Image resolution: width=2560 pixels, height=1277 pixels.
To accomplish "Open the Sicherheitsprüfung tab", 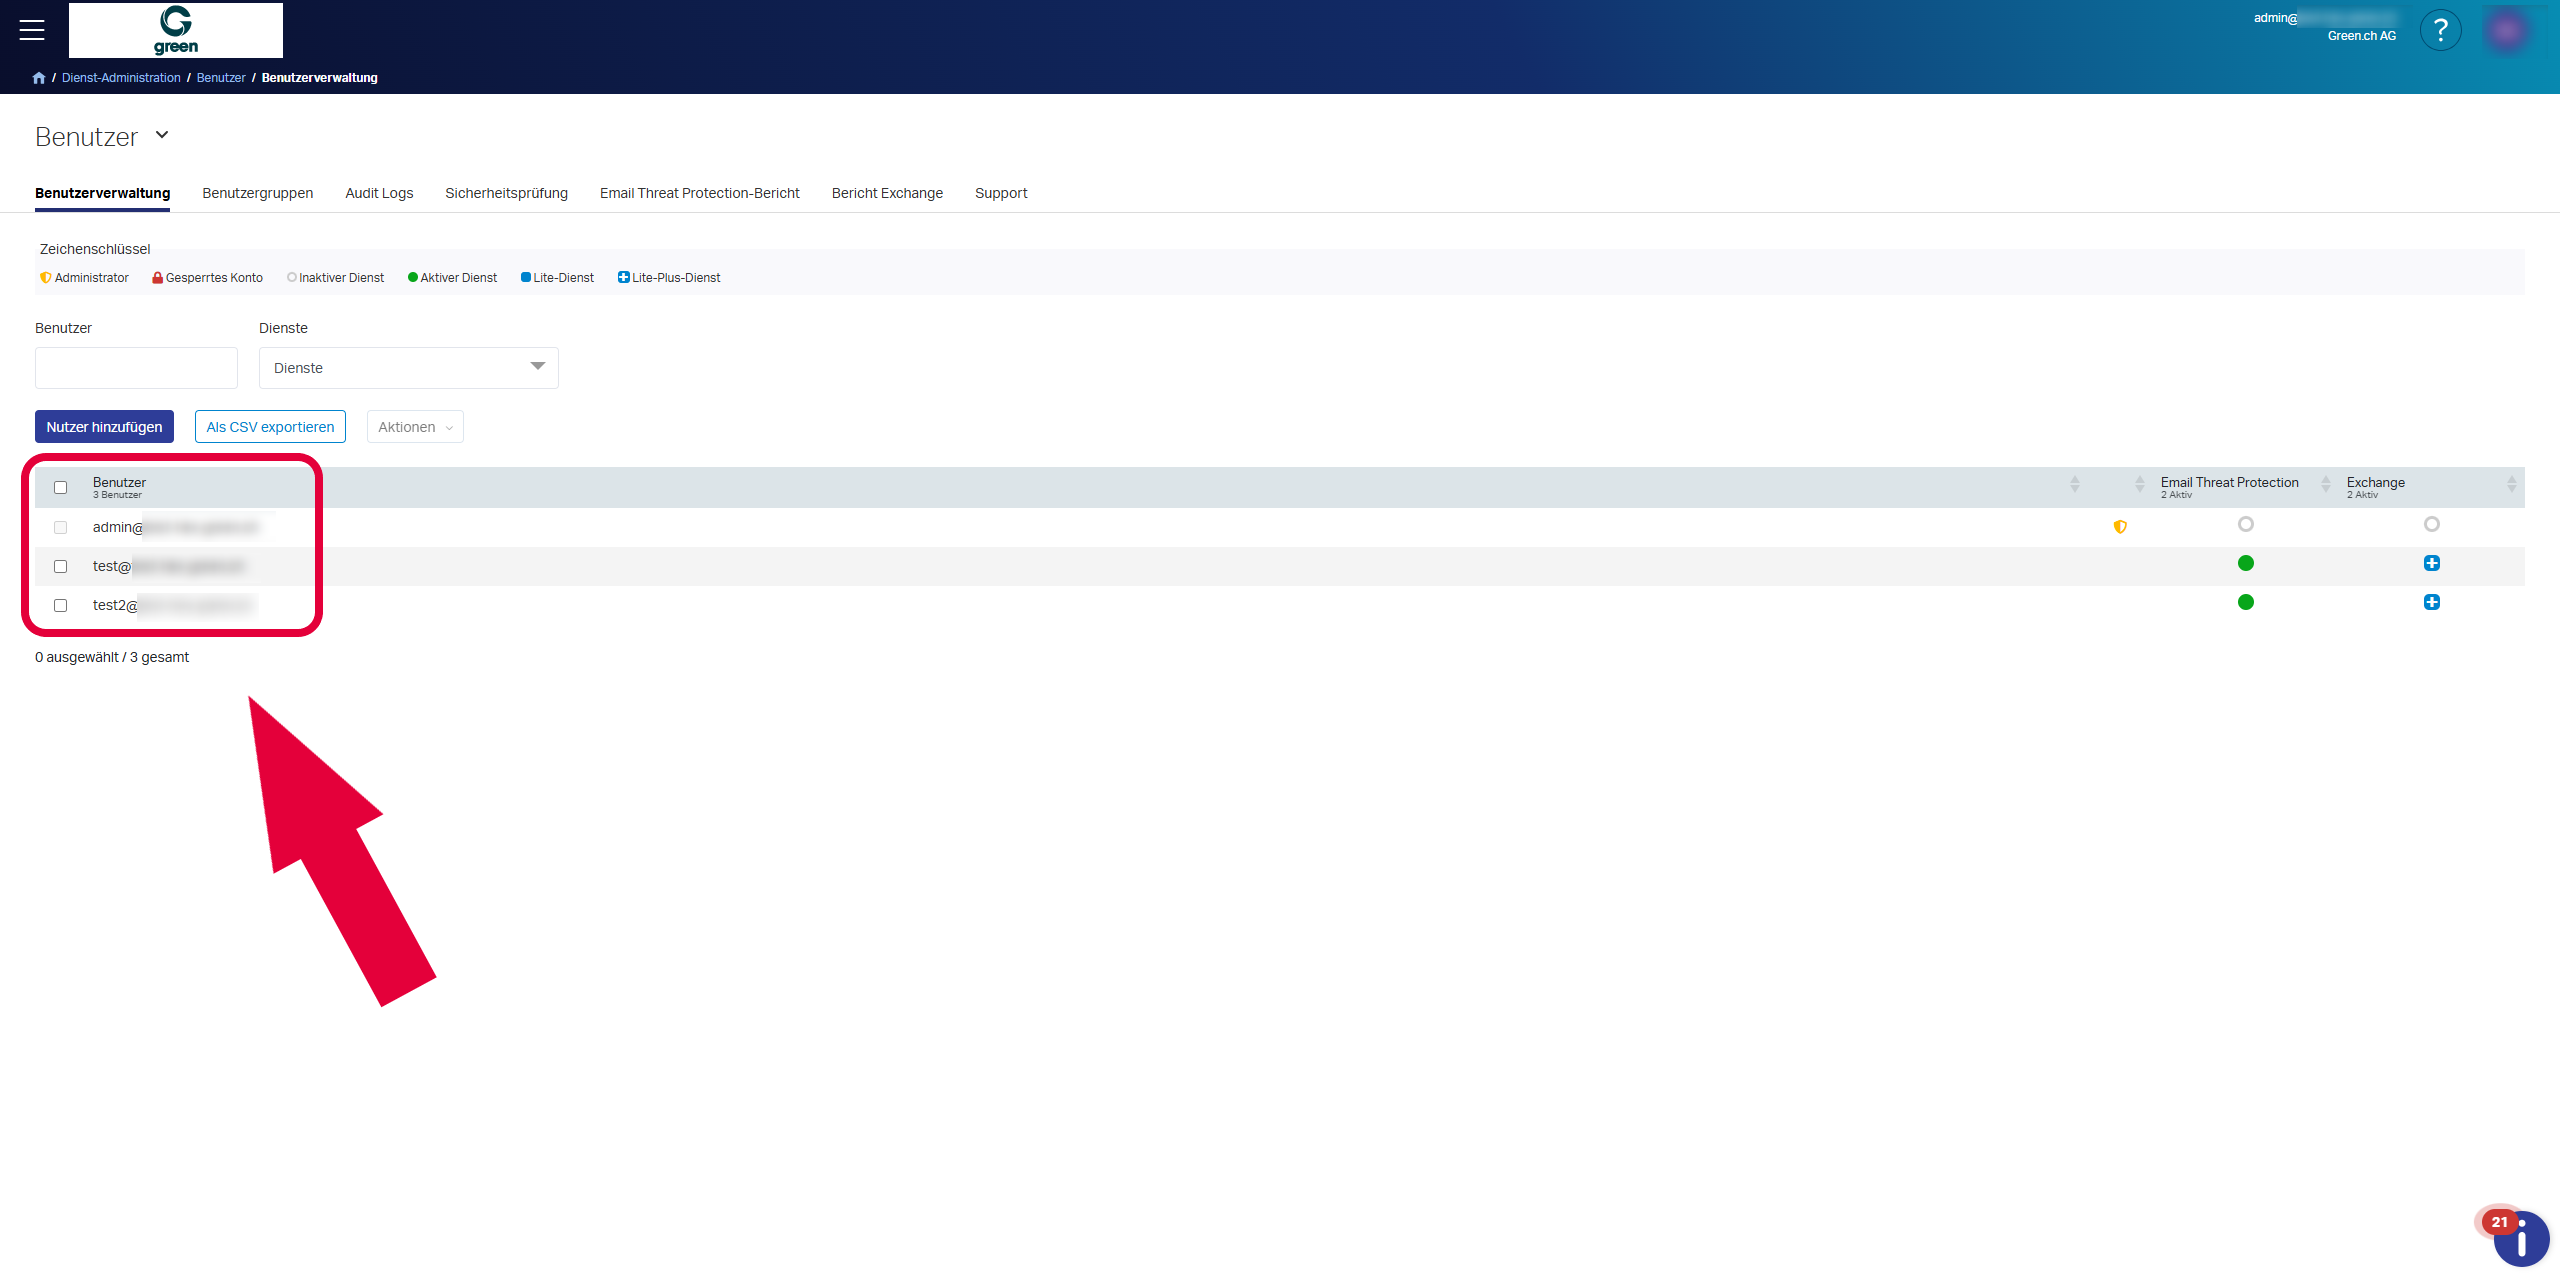I will [x=506, y=193].
